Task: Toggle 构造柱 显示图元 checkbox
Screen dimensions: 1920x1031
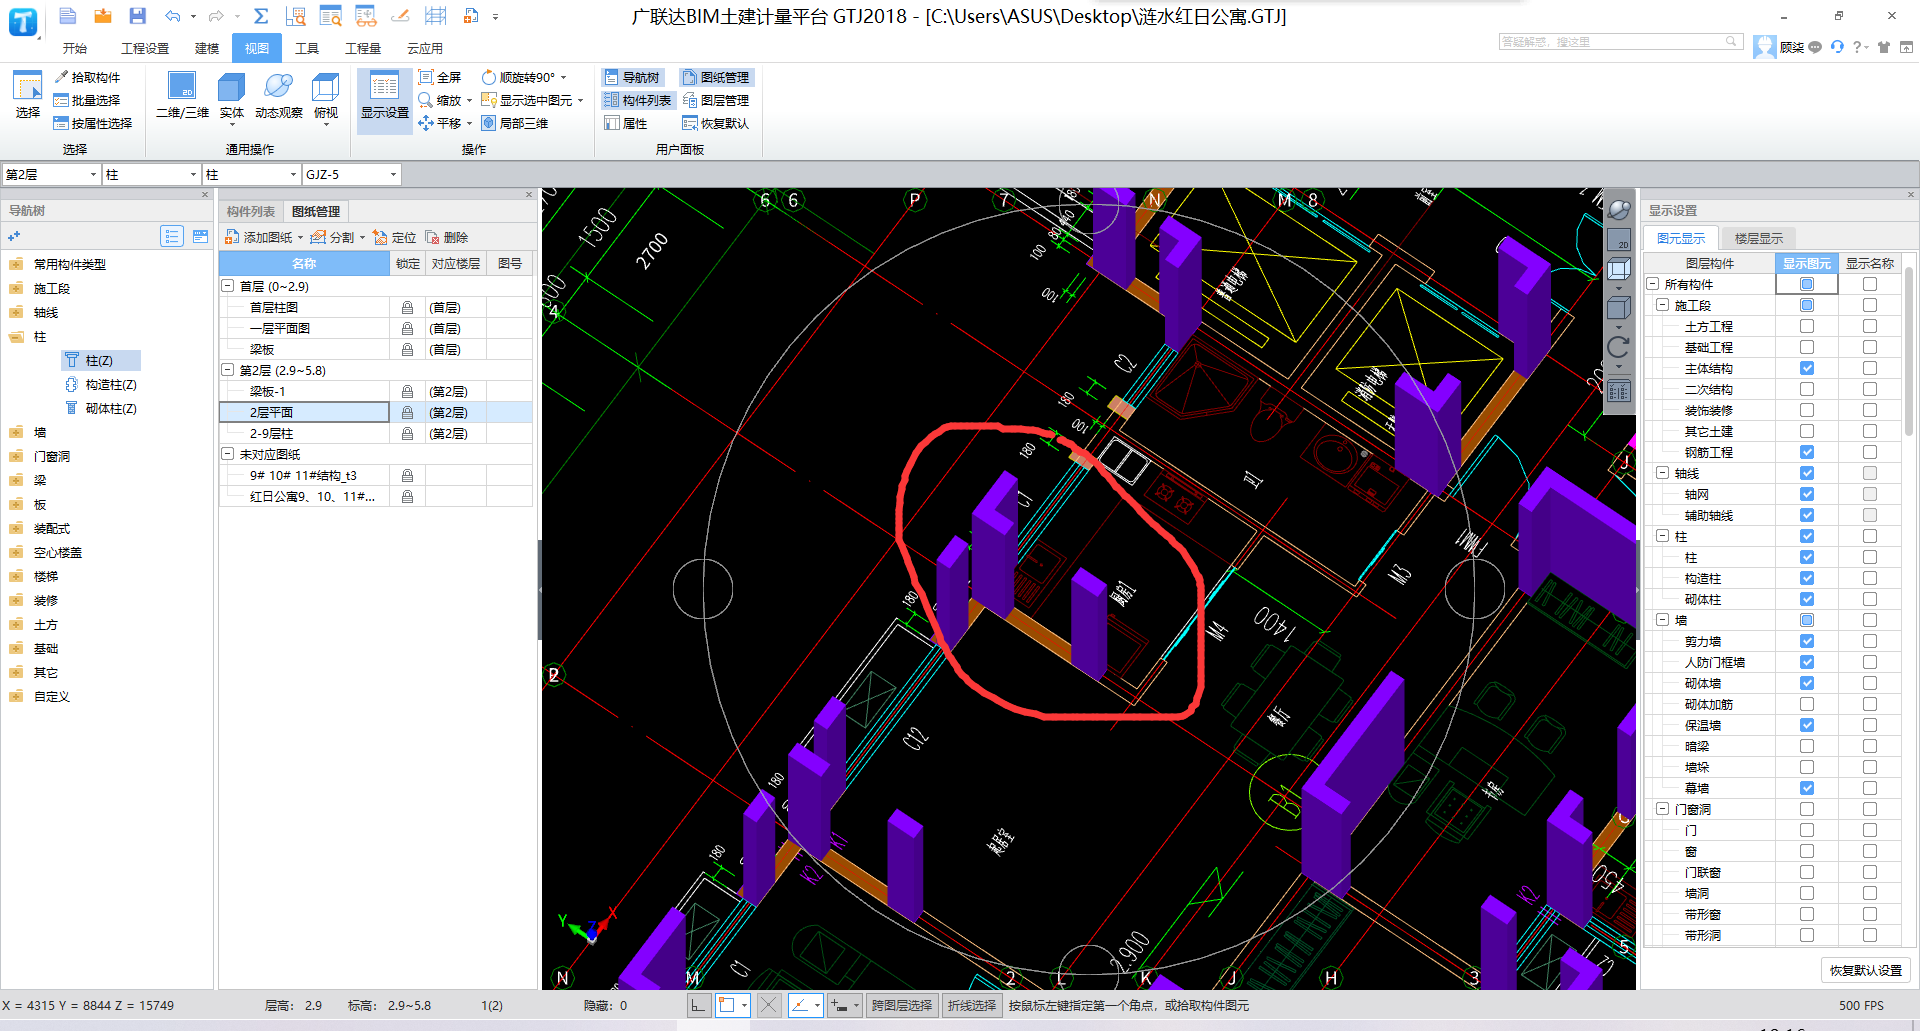Action: pos(1807,578)
